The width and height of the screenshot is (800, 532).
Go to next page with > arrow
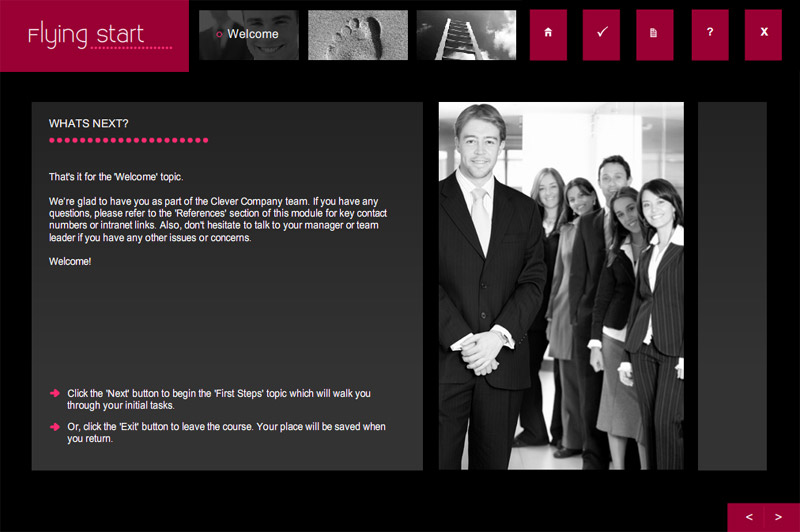[779, 517]
